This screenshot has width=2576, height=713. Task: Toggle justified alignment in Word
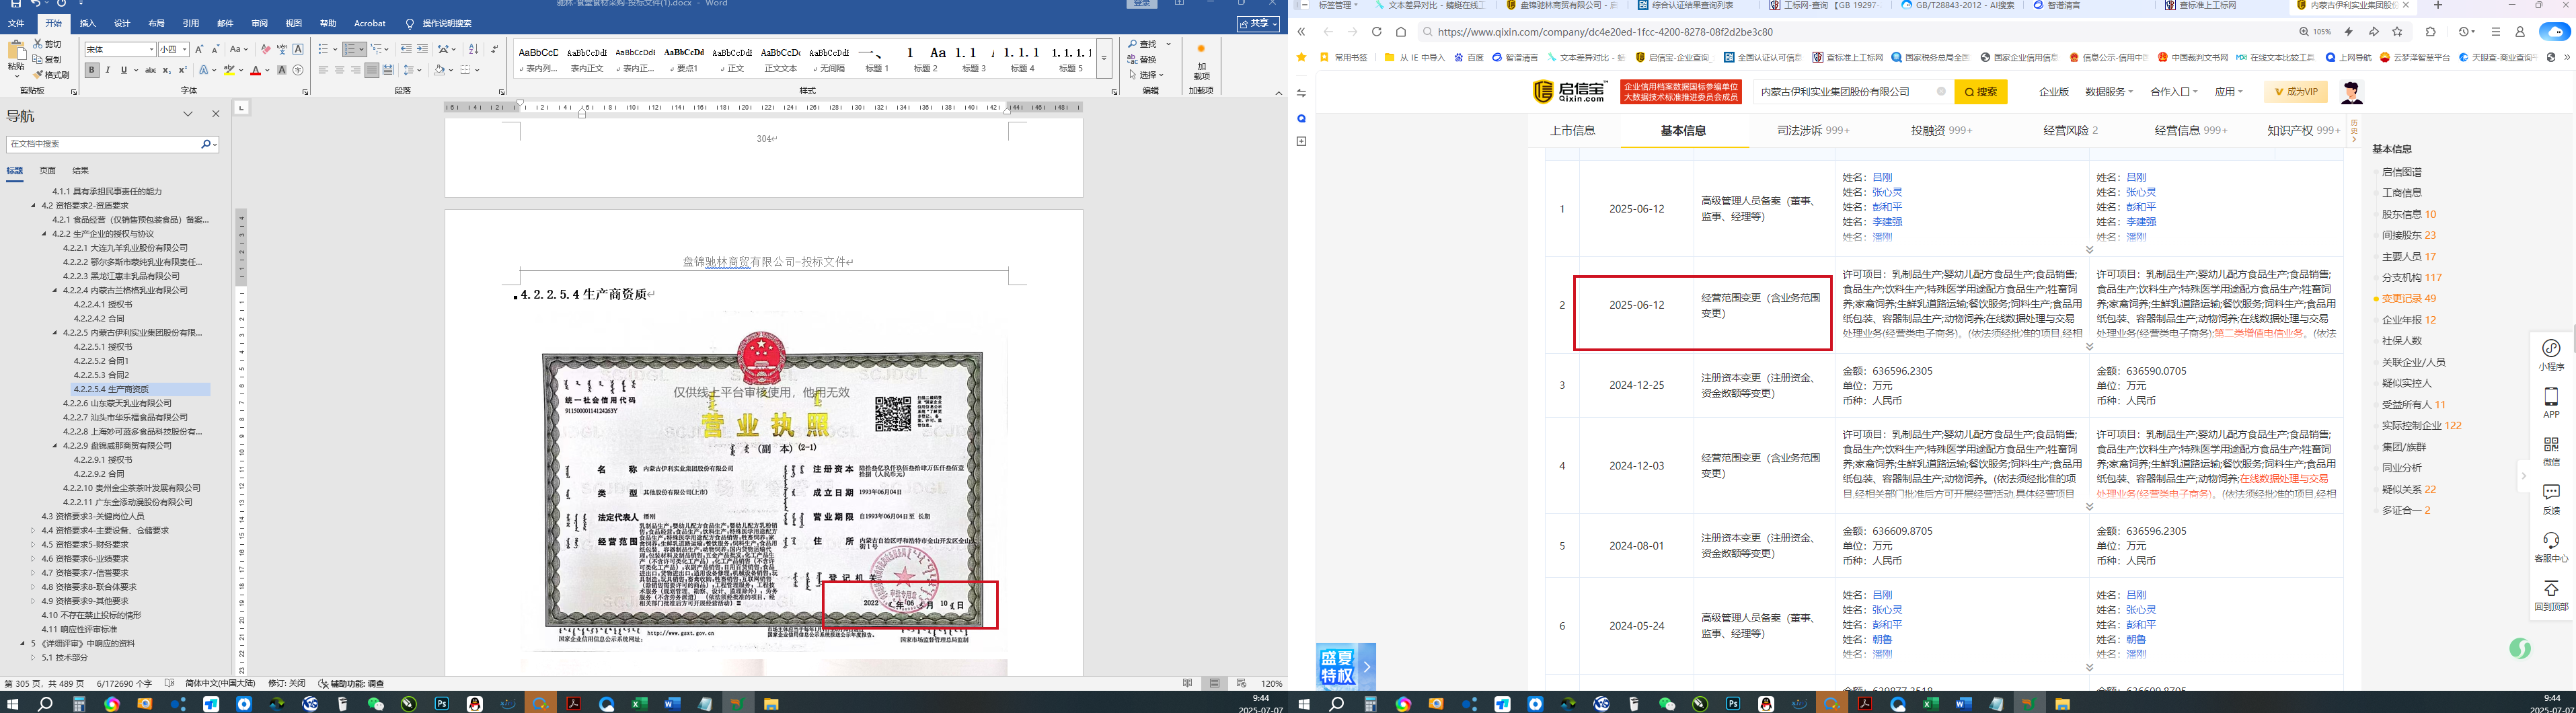(x=371, y=70)
